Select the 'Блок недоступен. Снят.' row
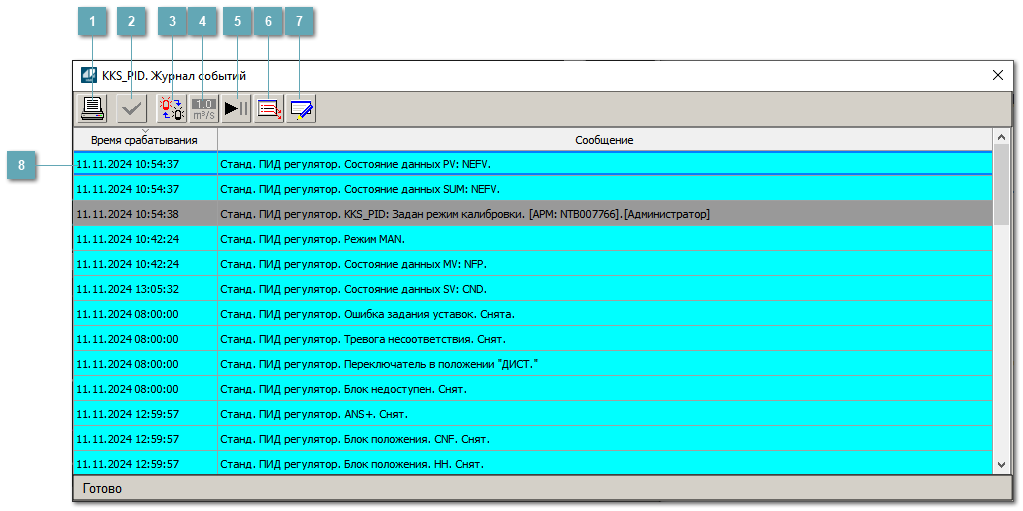 click(x=532, y=389)
